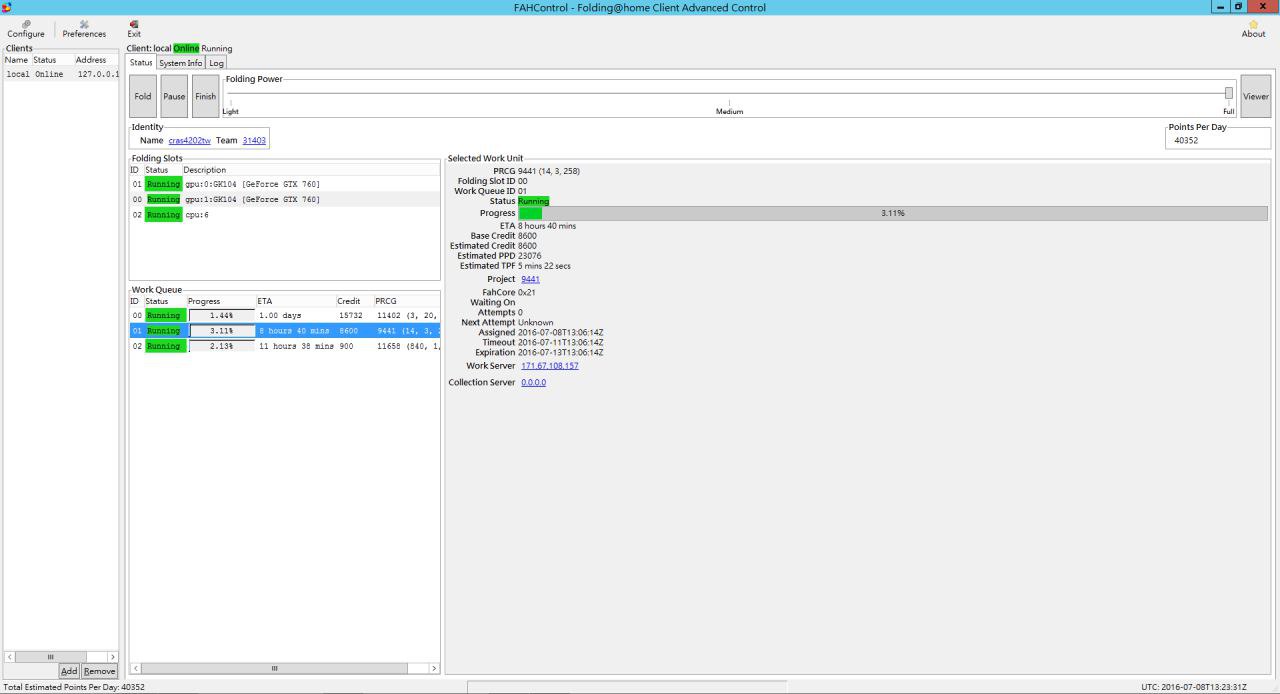Switch to the Log tab
The height and width of the screenshot is (694, 1280).
pyautogui.click(x=216, y=63)
